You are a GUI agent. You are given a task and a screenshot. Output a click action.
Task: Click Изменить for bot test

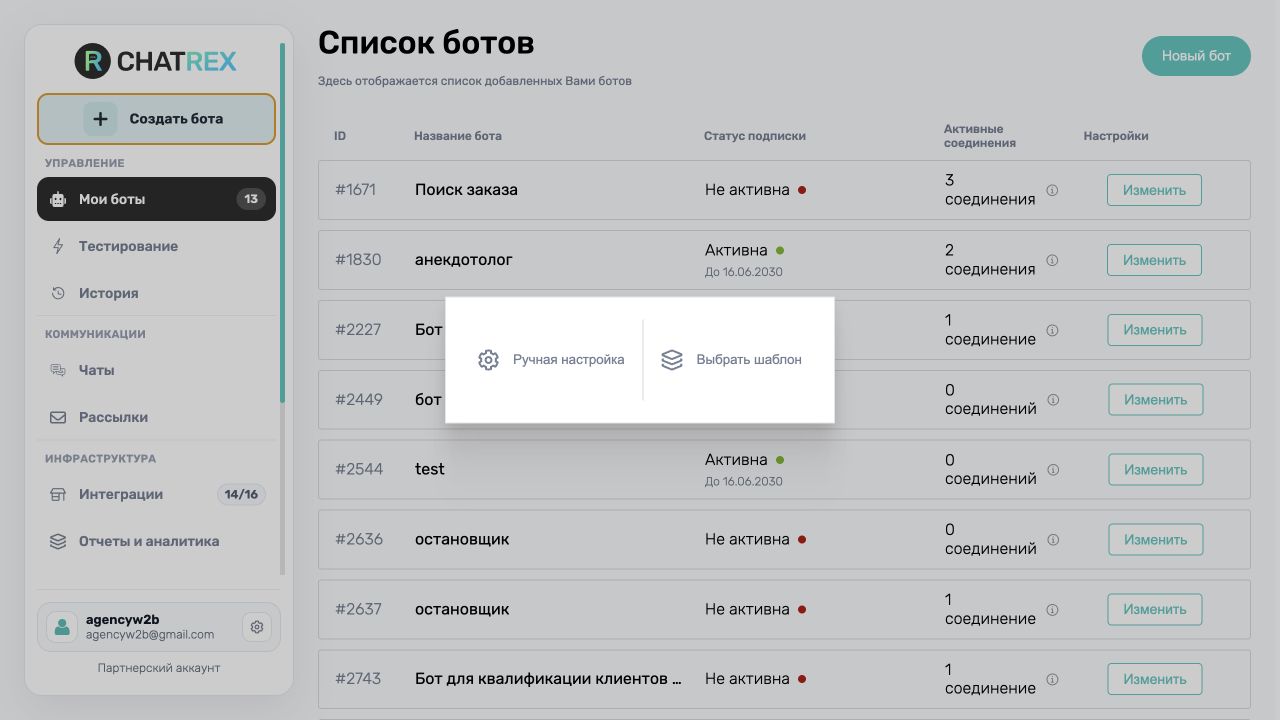pyautogui.click(x=1155, y=469)
